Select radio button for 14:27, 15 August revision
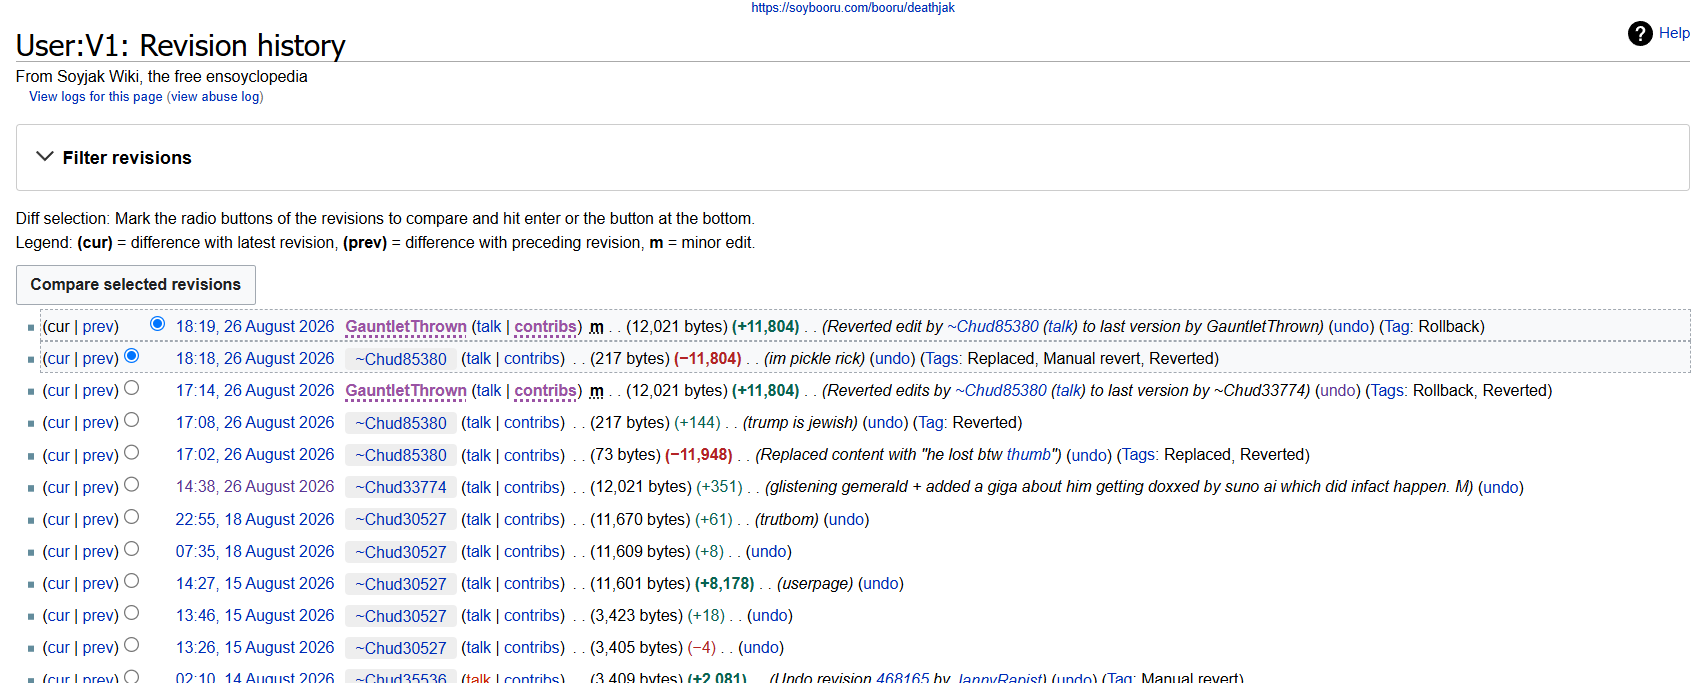Viewport: 1697px width, 683px height. 131,581
